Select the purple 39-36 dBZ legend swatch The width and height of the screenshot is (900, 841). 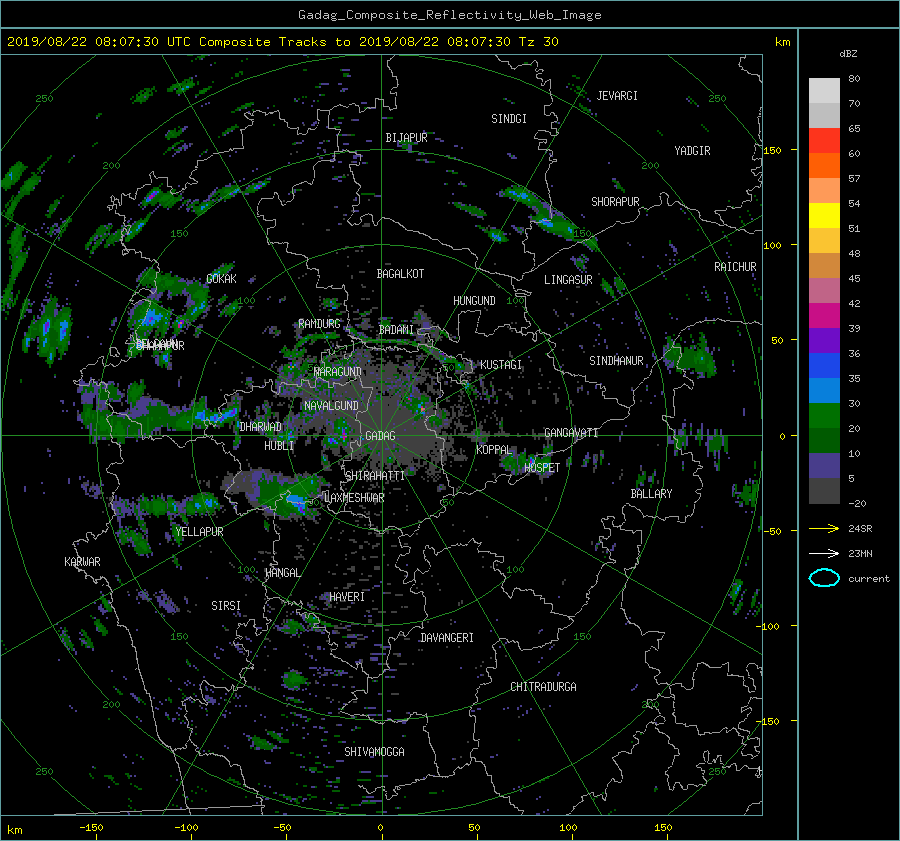[x=824, y=340]
